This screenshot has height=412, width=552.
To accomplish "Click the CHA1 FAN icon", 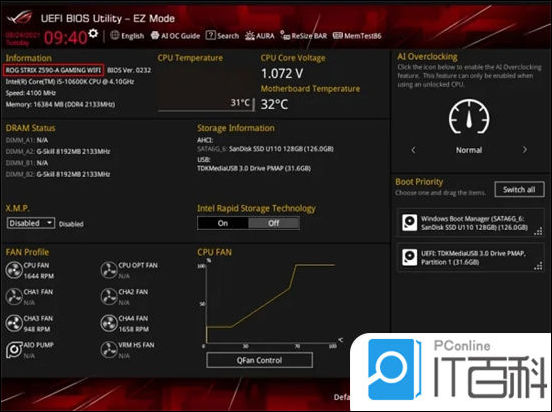I will 14,297.
